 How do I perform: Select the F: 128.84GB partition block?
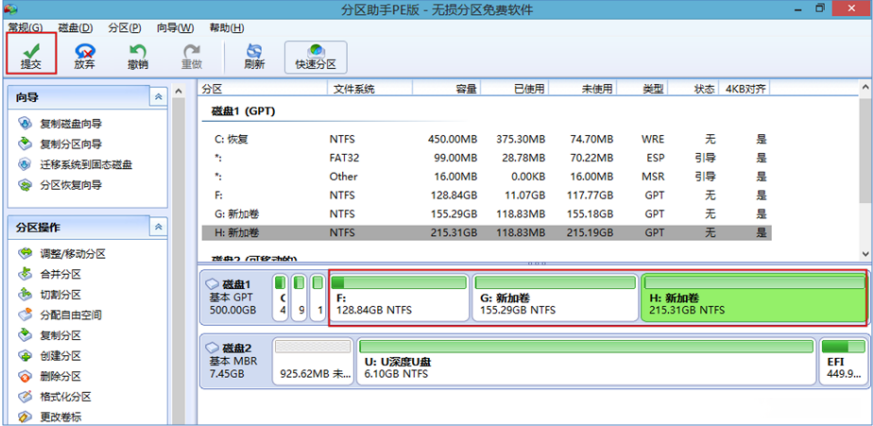(x=399, y=297)
